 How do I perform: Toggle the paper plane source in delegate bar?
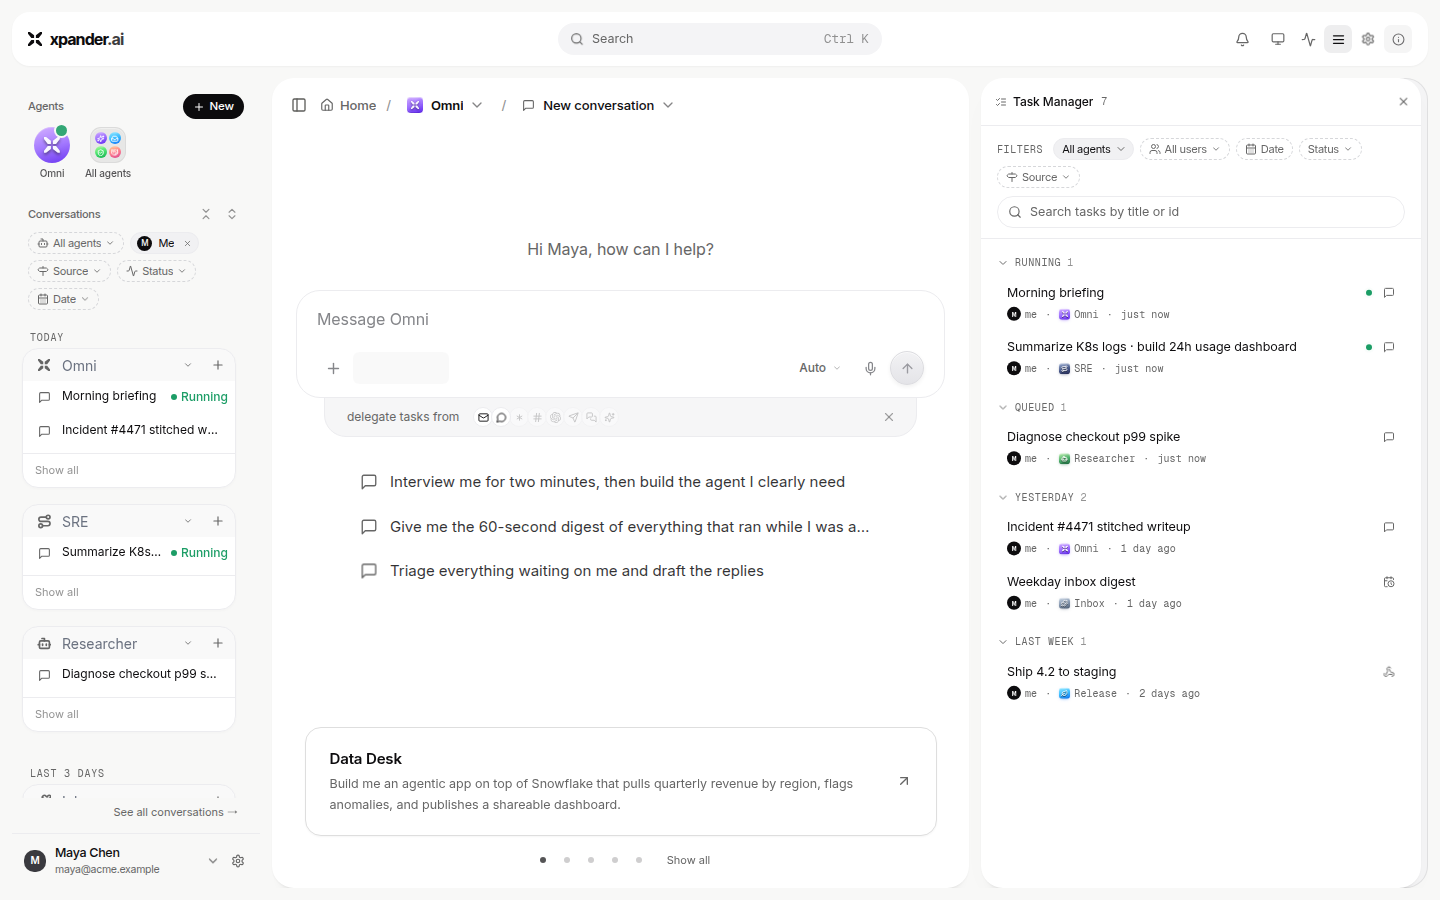point(573,417)
